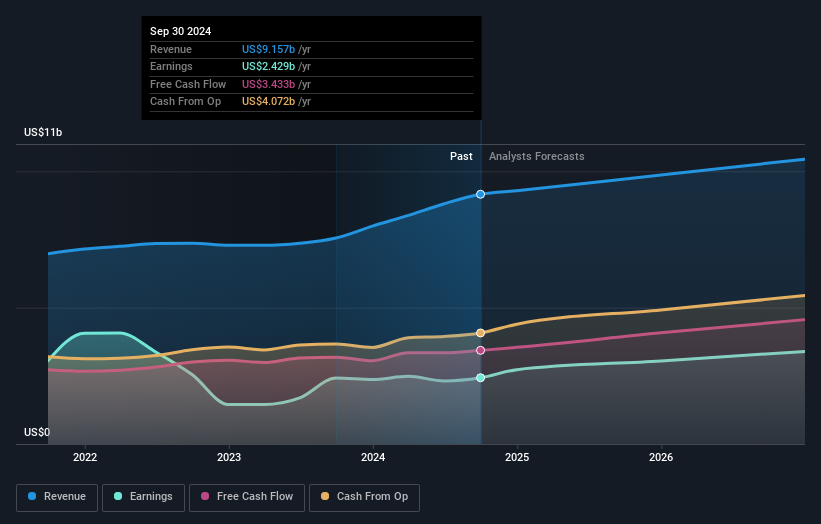Click the teal Earnings data point

point(480,377)
